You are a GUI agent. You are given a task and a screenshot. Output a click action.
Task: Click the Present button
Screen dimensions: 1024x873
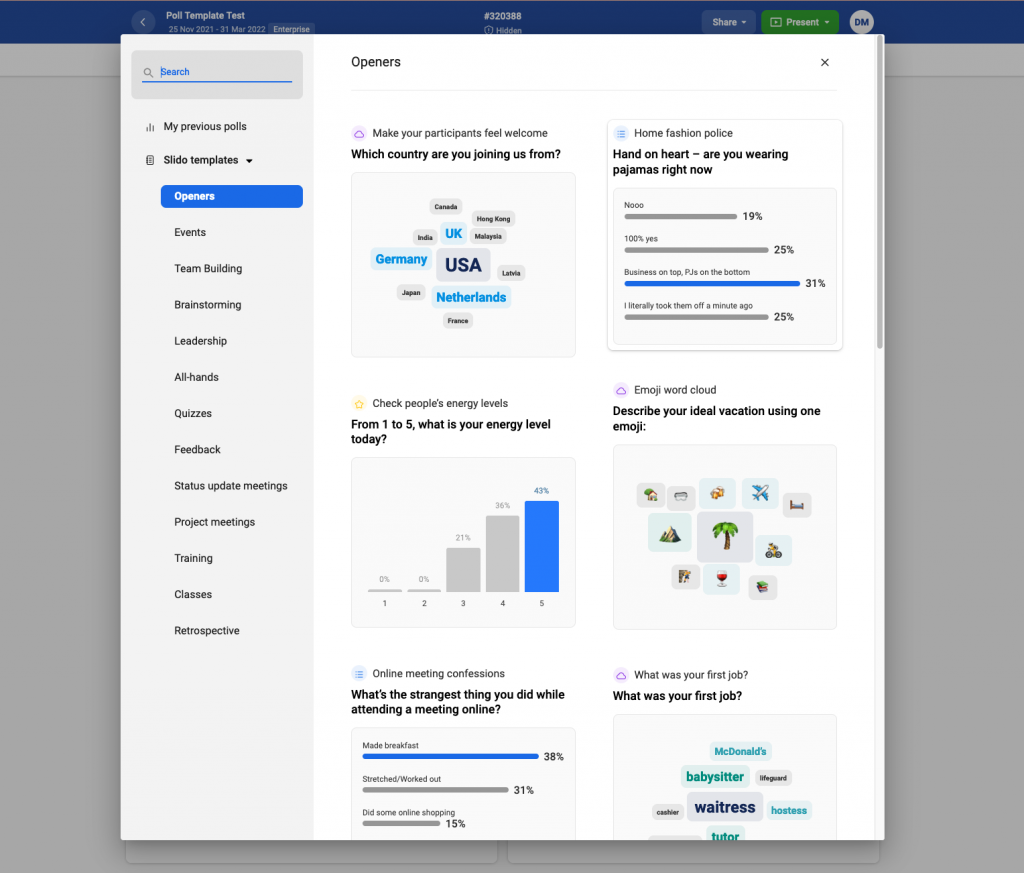pyautogui.click(x=799, y=21)
